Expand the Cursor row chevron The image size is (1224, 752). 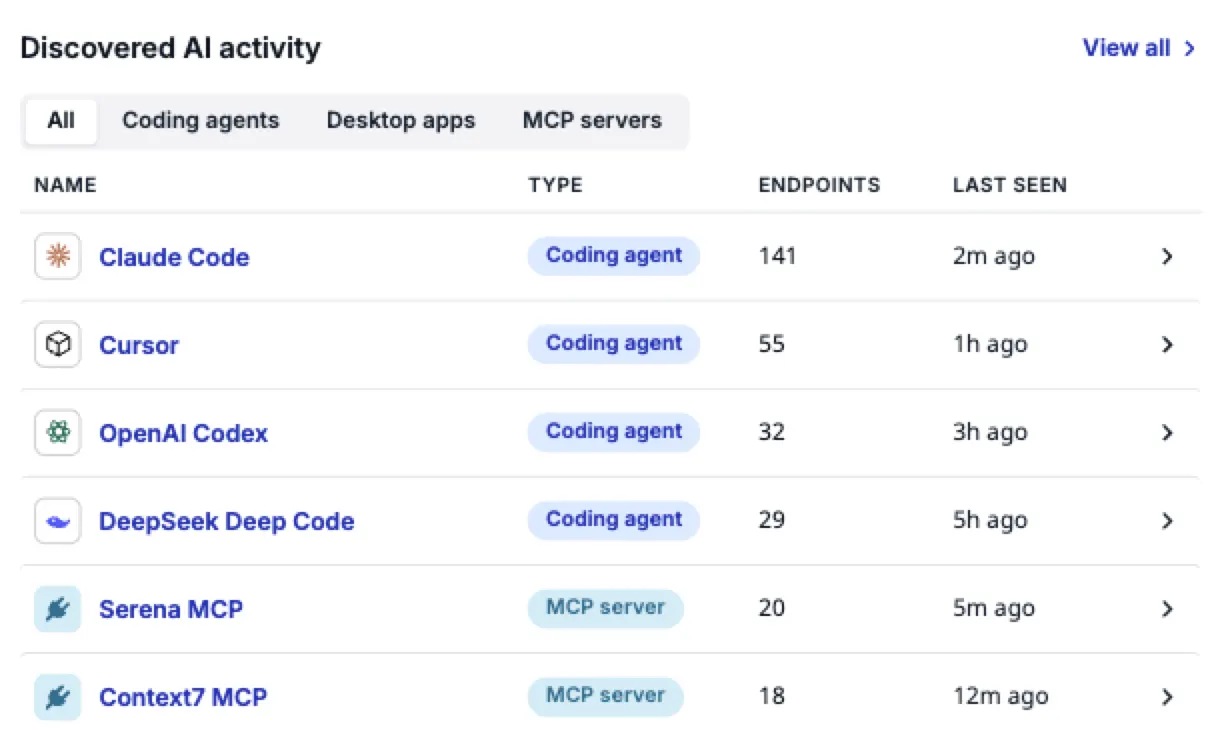click(x=1167, y=345)
